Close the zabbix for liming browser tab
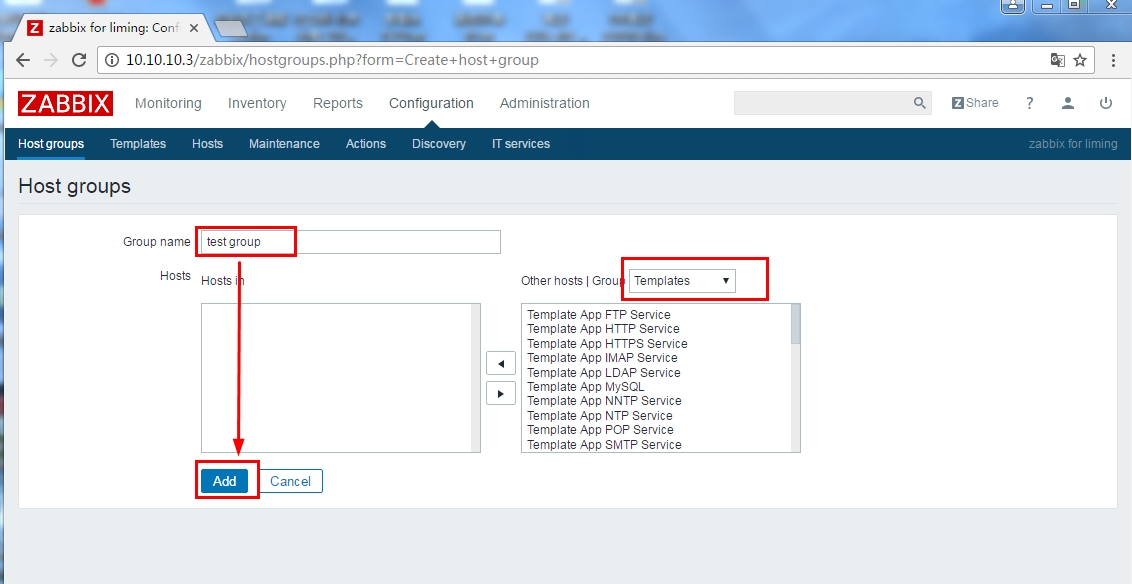1132x584 pixels. coord(193,28)
